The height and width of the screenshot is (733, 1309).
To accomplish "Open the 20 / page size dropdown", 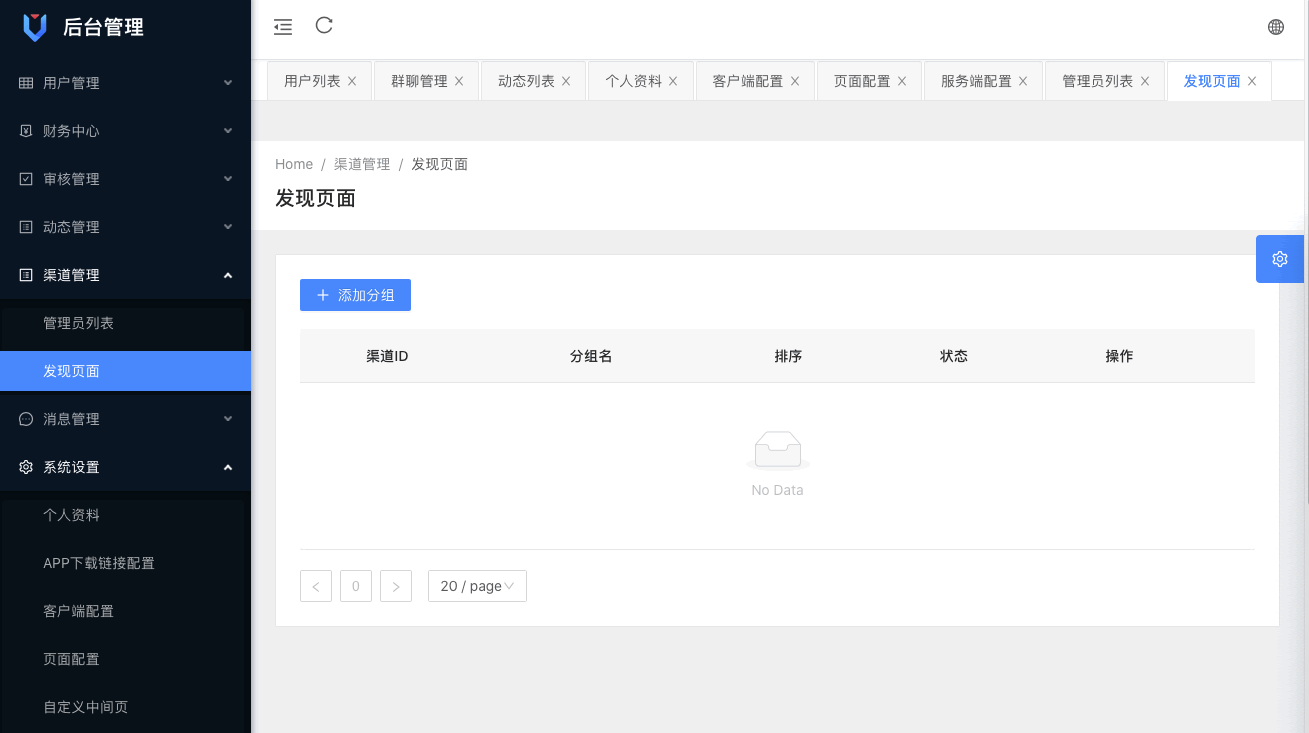I will [477, 586].
